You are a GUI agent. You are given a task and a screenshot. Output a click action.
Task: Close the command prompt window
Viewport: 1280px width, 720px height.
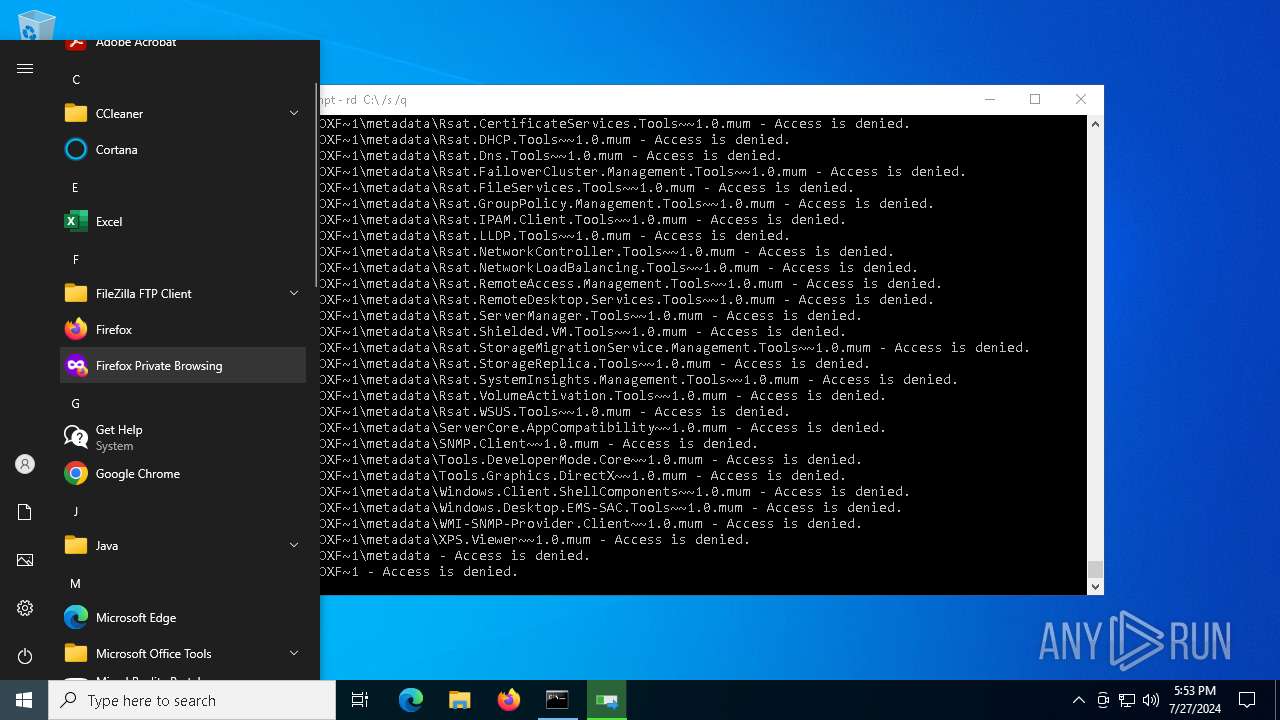pyautogui.click(x=1081, y=99)
